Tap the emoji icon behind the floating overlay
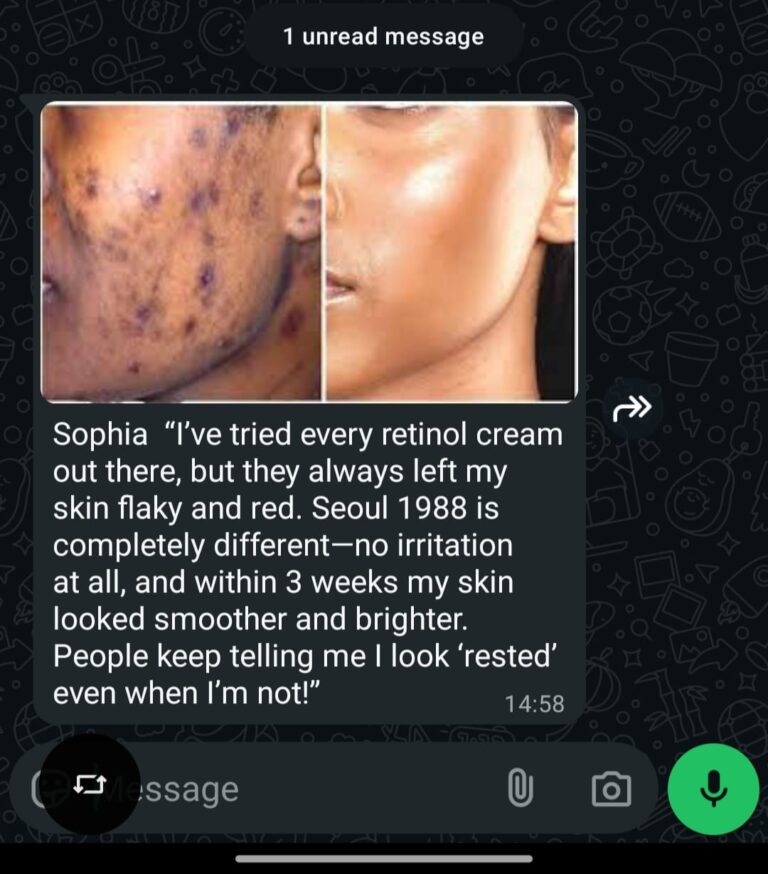 (x=40, y=789)
